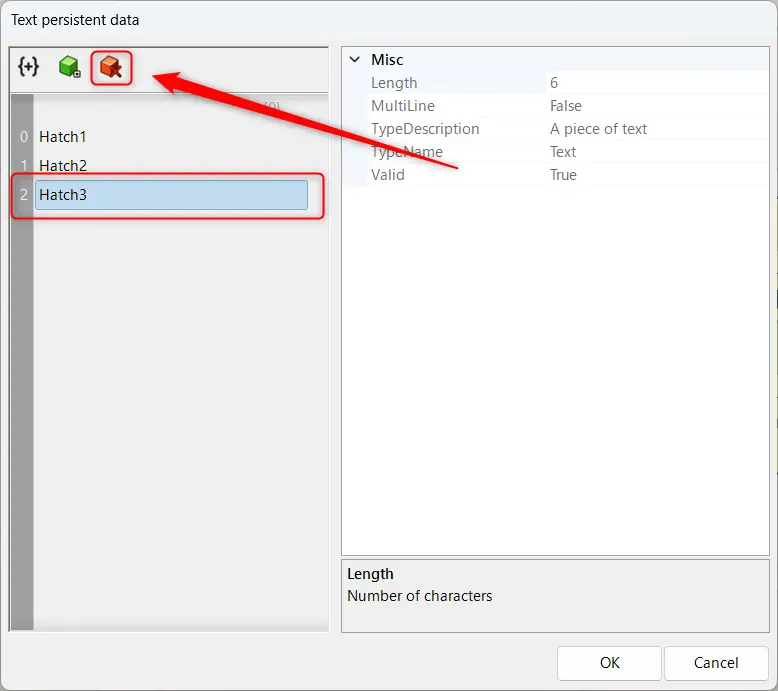Click the green cube add-item icon
The image size is (778, 691).
(x=69, y=67)
